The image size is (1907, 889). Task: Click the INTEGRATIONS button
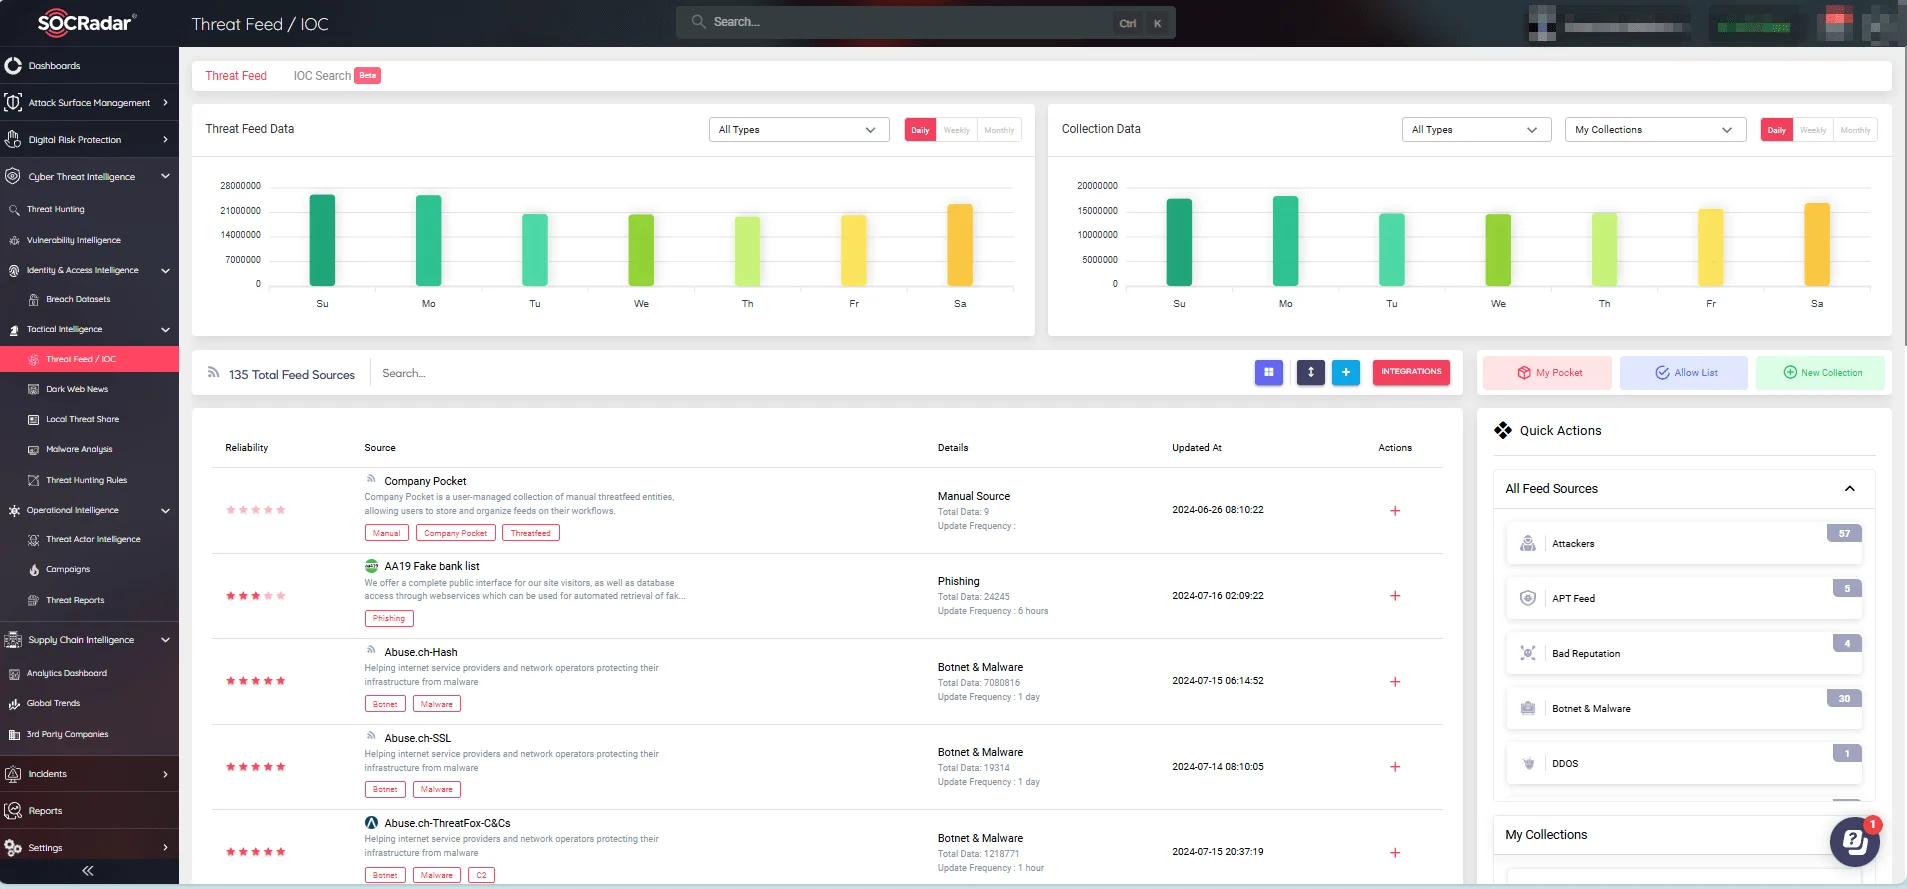tap(1411, 372)
